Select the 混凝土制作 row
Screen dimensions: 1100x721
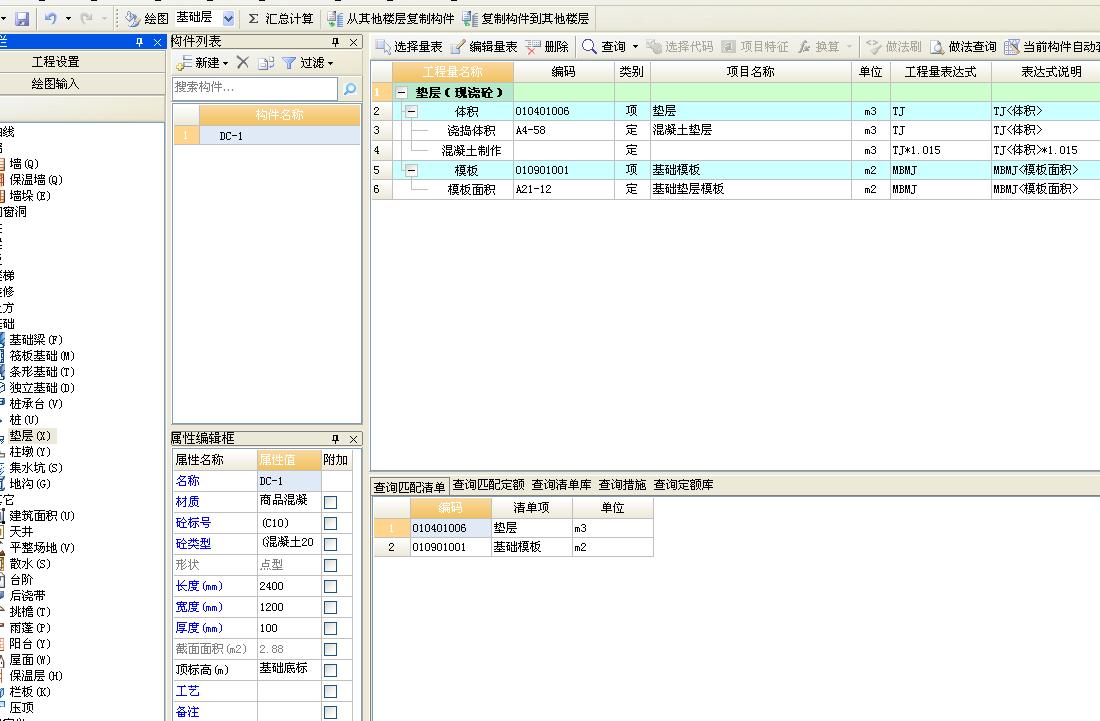tap(736, 150)
